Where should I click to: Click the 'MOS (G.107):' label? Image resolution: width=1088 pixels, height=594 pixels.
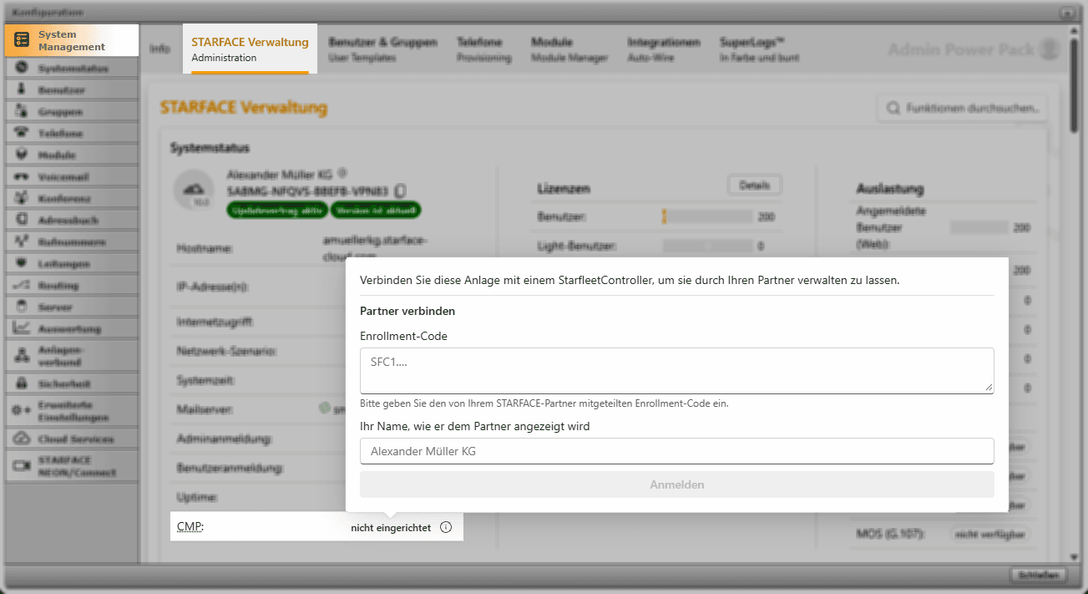[890, 534]
